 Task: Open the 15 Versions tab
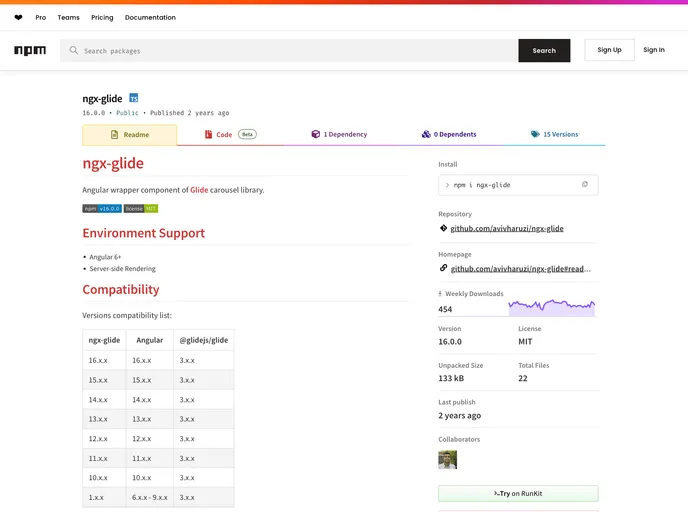554,134
